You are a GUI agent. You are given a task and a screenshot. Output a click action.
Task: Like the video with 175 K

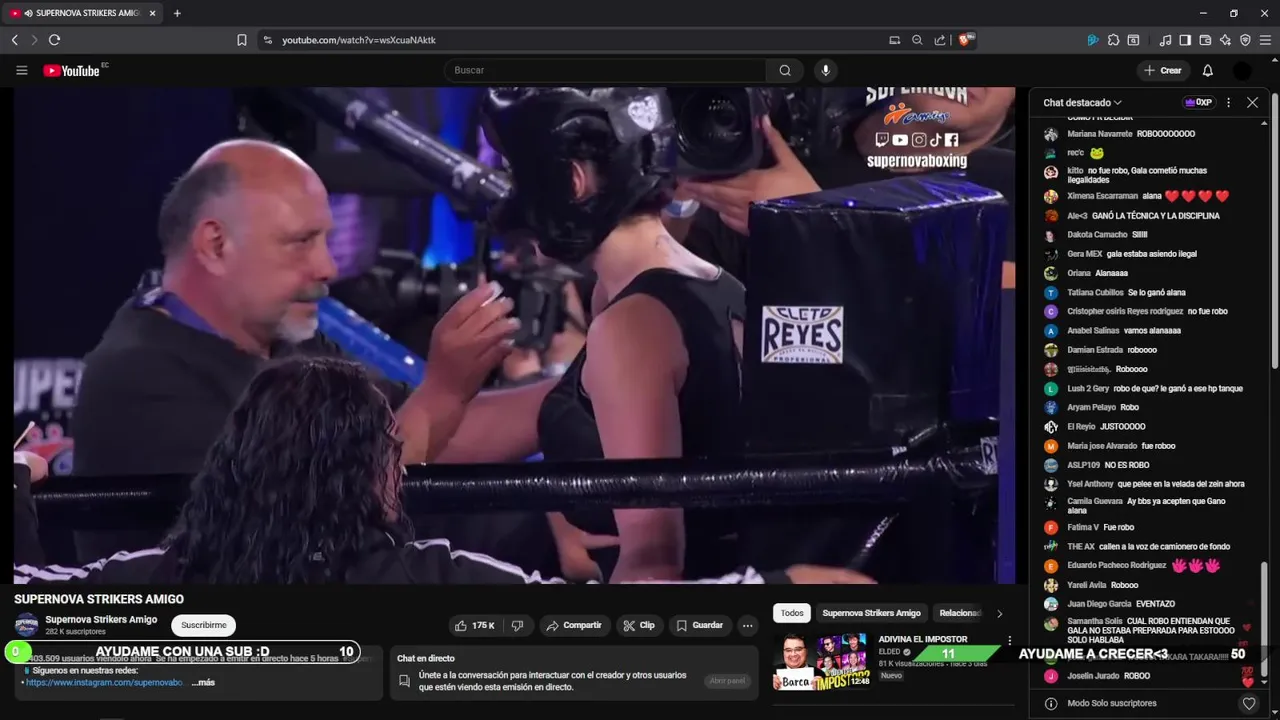click(475, 625)
